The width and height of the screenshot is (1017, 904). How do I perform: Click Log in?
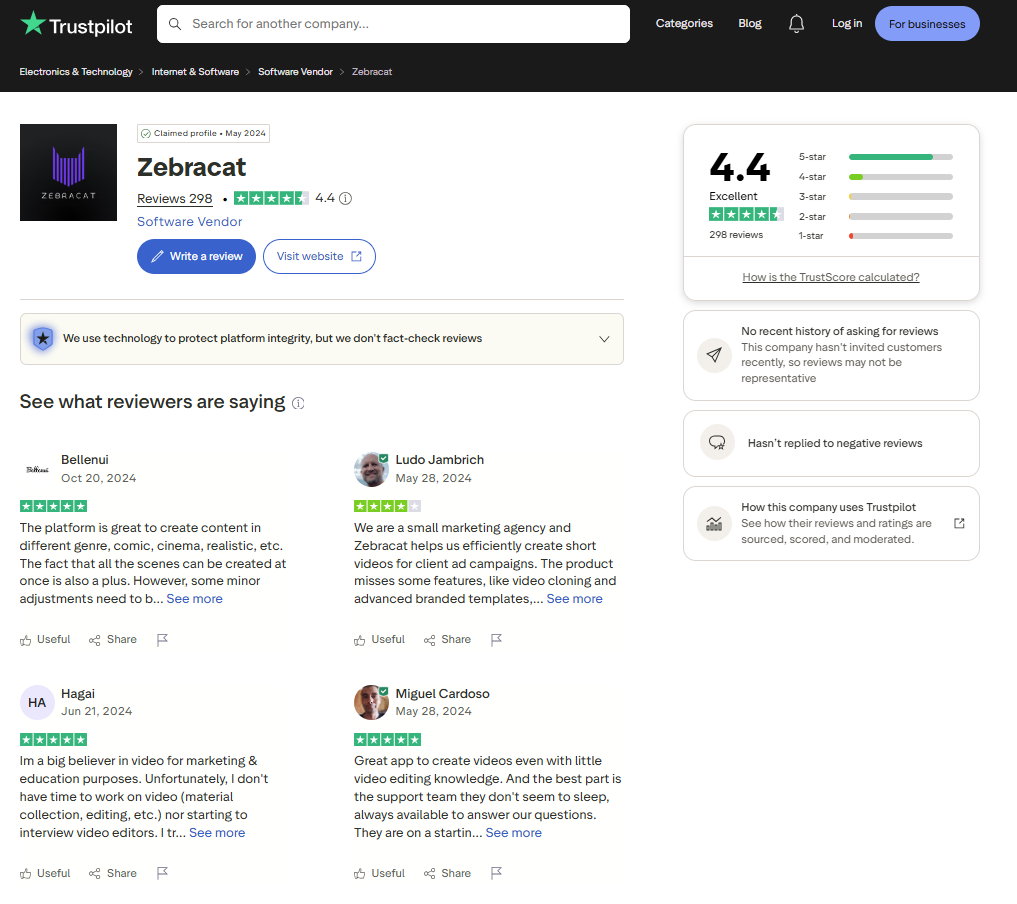[x=847, y=23]
